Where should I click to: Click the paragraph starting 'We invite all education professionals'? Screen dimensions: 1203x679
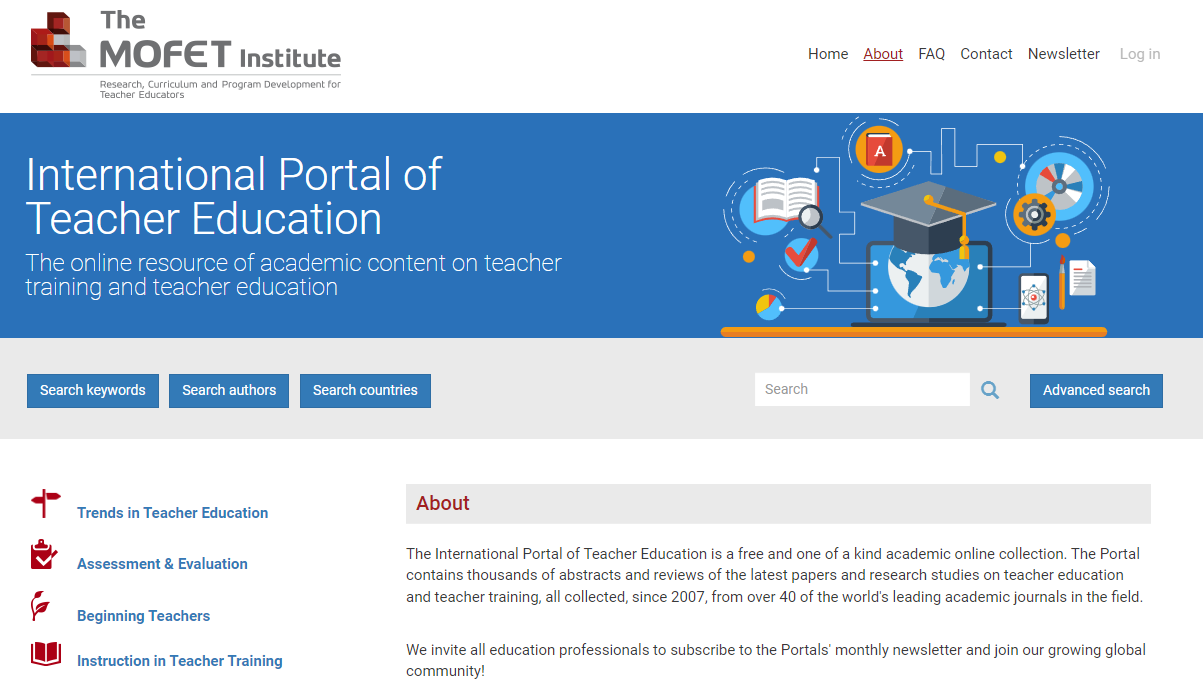tap(776, 660)
